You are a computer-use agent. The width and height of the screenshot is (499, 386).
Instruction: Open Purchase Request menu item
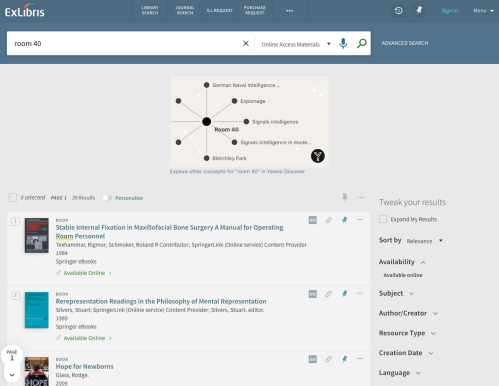click(255, 10)
